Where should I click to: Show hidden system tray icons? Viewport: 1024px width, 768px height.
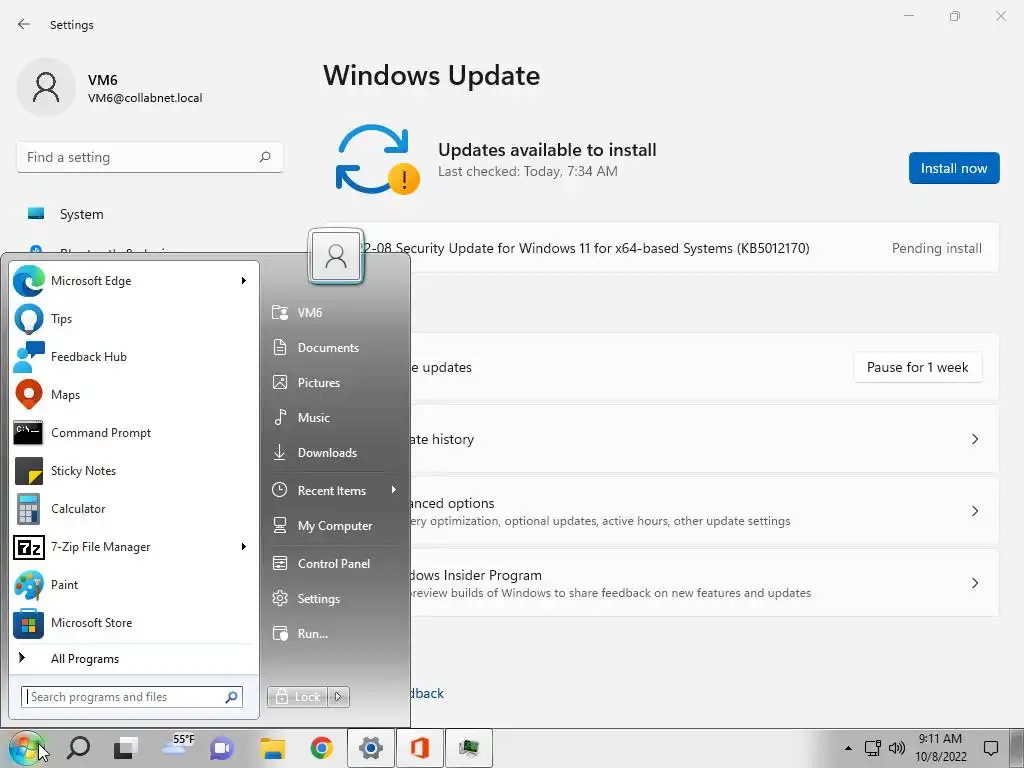[848, 748]
